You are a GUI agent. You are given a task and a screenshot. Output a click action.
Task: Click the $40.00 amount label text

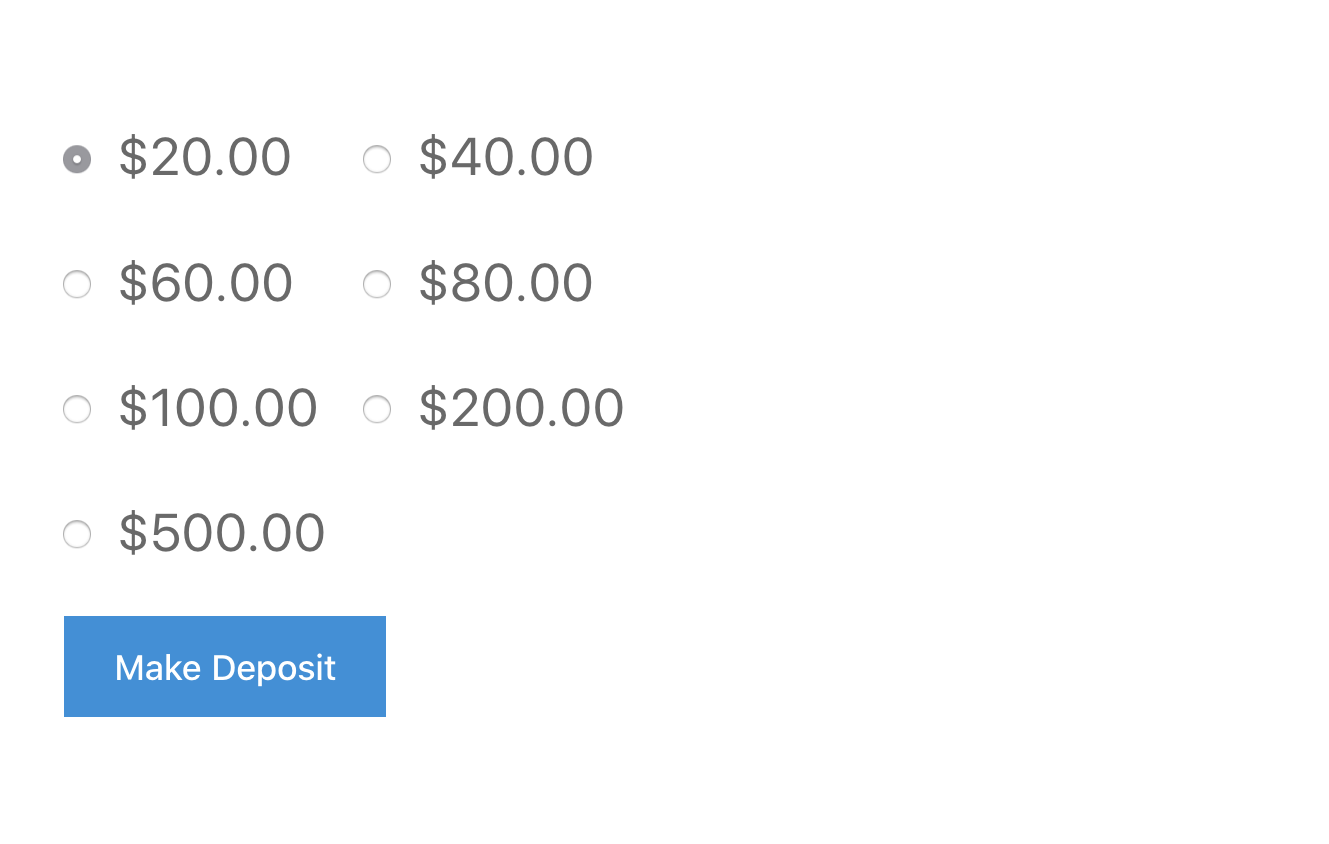[x=506, y=158]
